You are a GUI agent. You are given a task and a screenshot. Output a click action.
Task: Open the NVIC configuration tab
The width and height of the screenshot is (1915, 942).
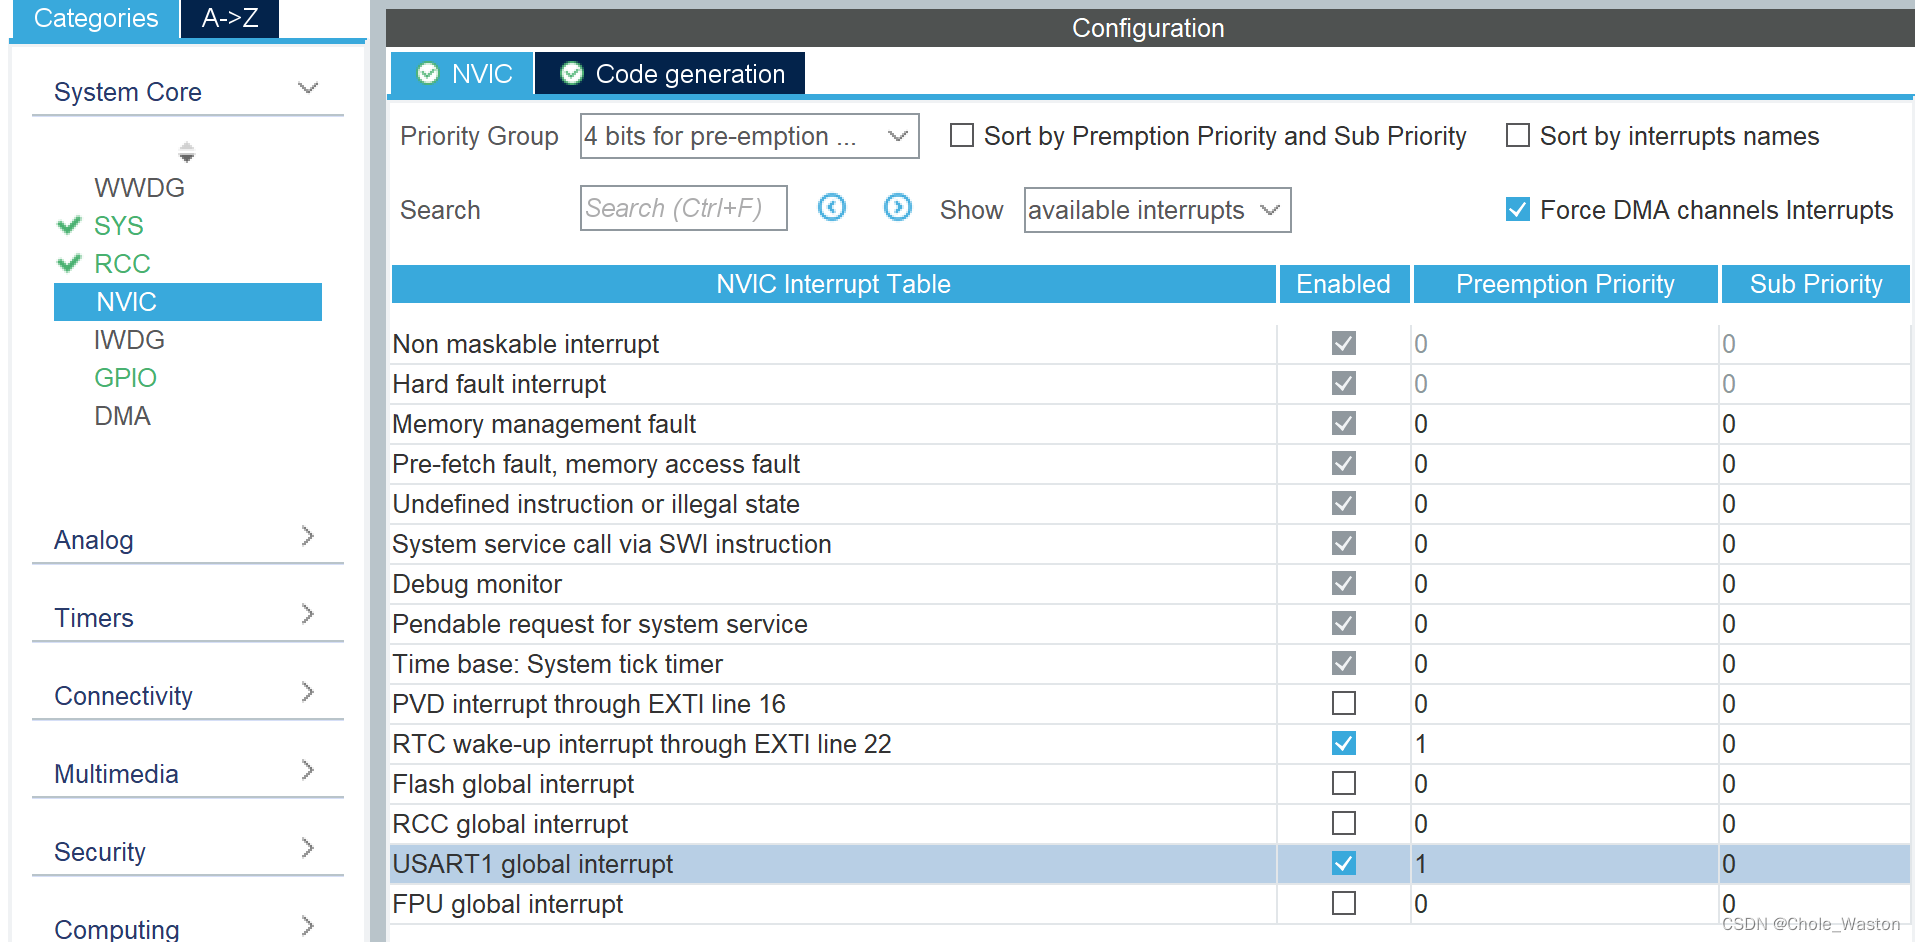[462, 73]
